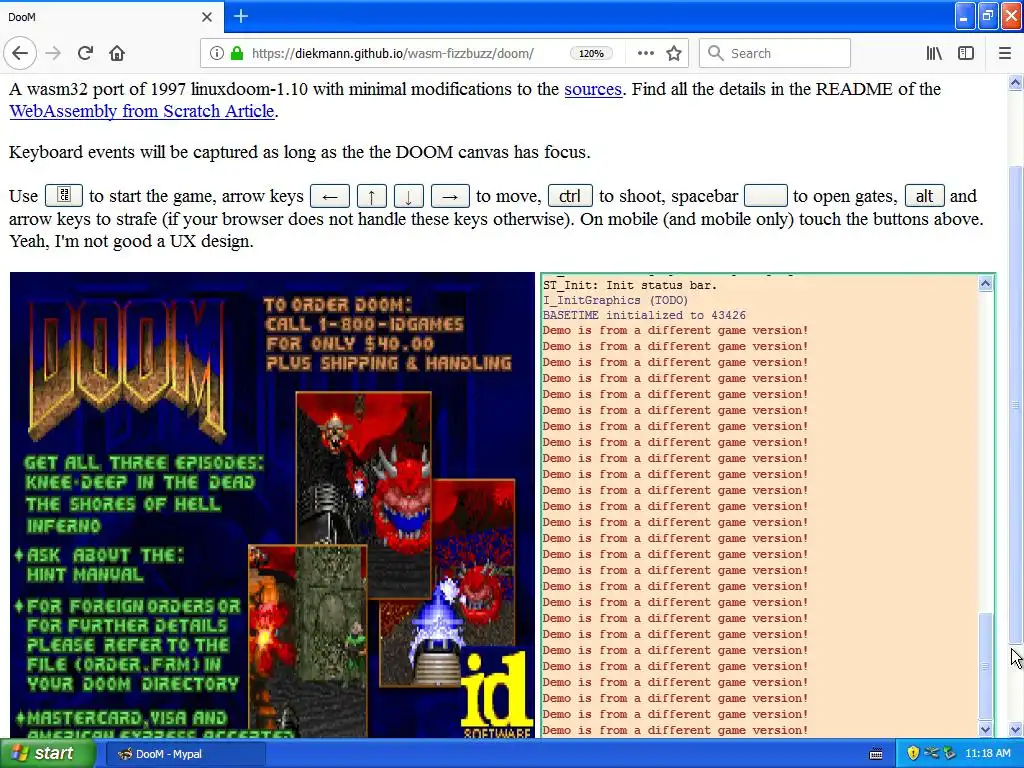The image size is (1024, 768).
Task: Go back with the browser Back arrow
Action: pyautogui.click(x=20, y=53)
